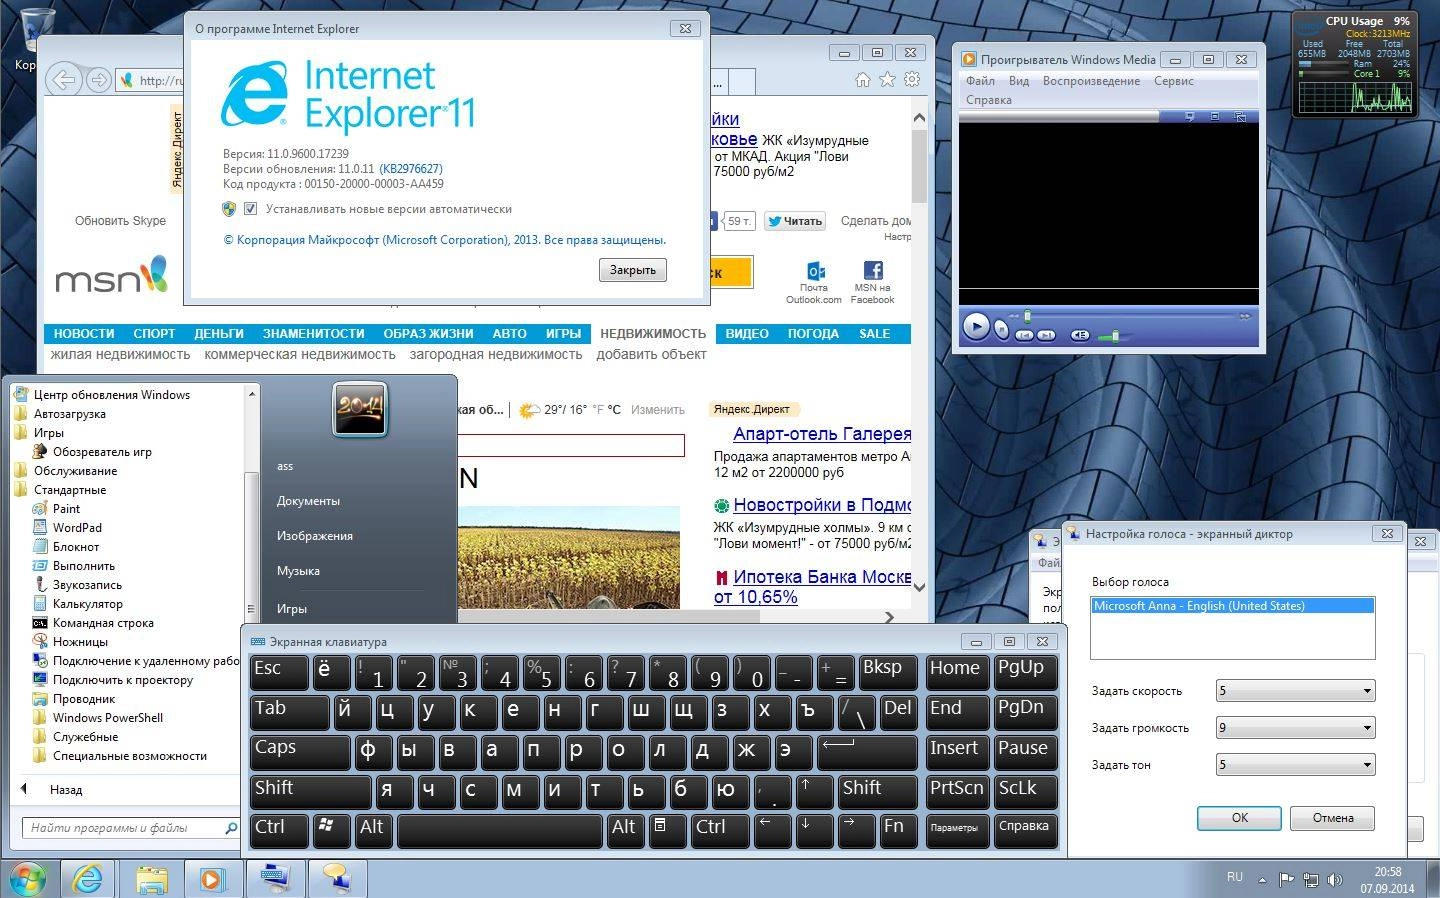The image size is (1440, 898).
Task: Click the Internet Explorer taskbar icon
Action: pyautogui.click(x=88, y=878)
